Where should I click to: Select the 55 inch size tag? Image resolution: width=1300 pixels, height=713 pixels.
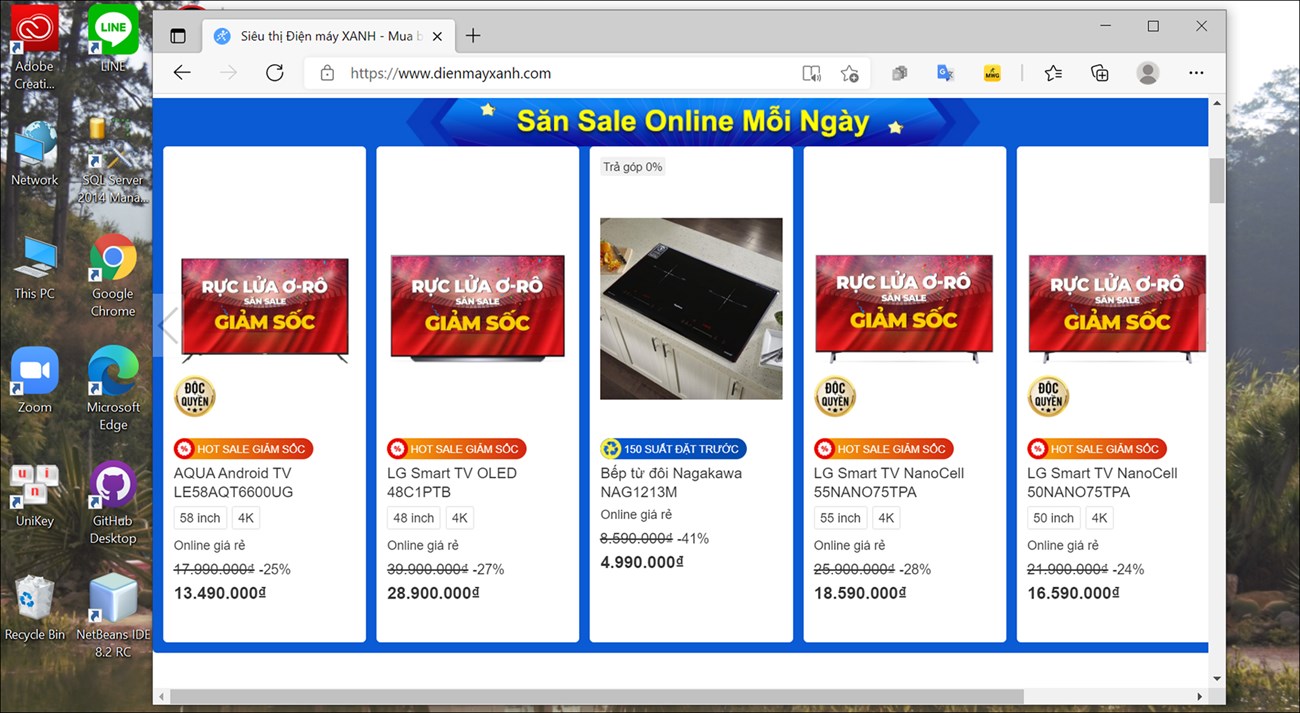click(x=840, y=518)
